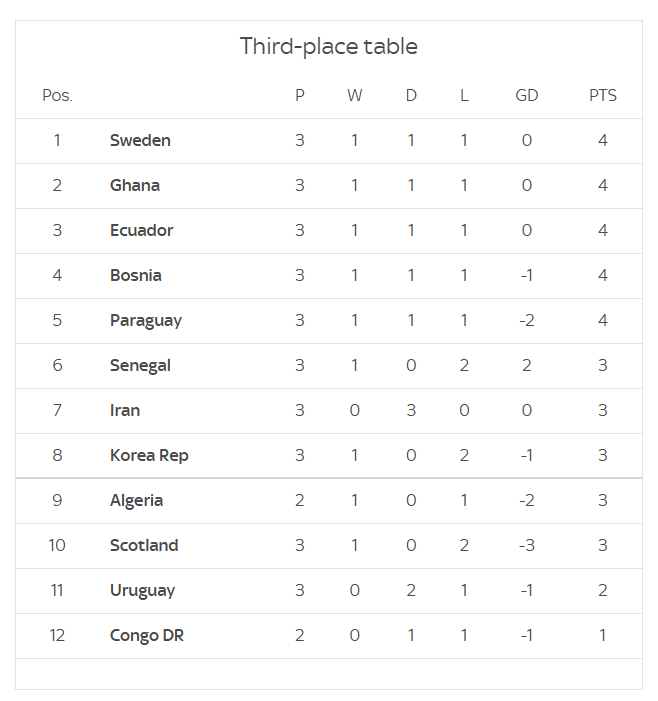658x701 pixels.
Task: Click the P column header
Action: [x=299, y=95]
